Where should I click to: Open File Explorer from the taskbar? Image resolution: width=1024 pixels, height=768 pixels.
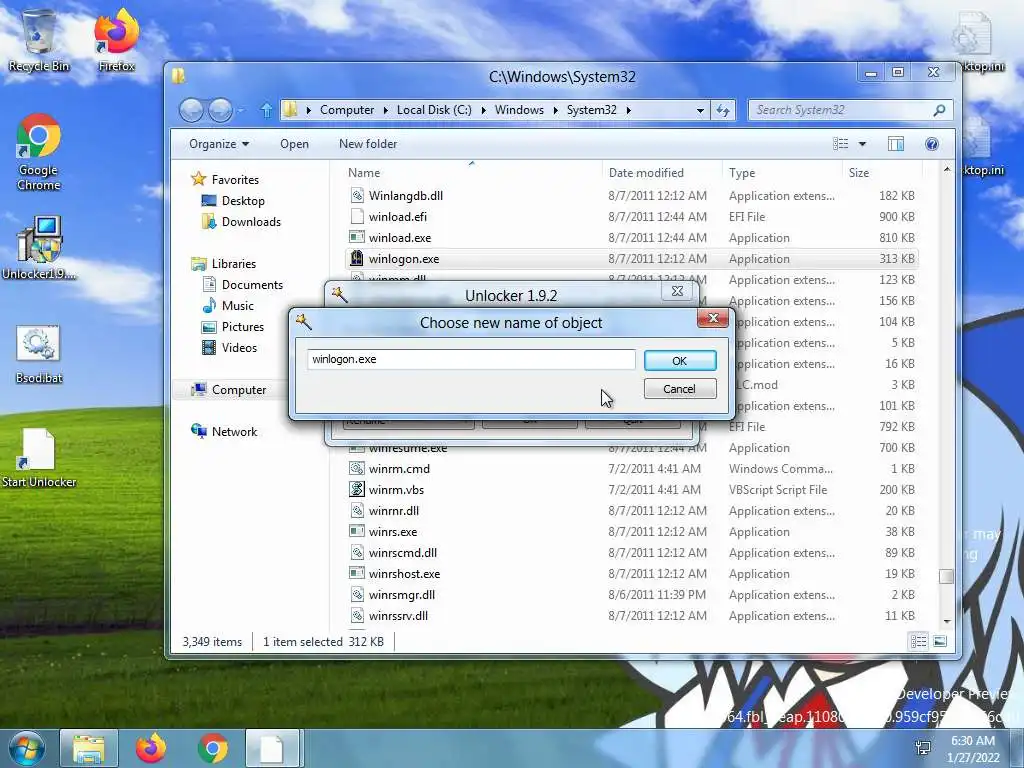pos(89,748)
